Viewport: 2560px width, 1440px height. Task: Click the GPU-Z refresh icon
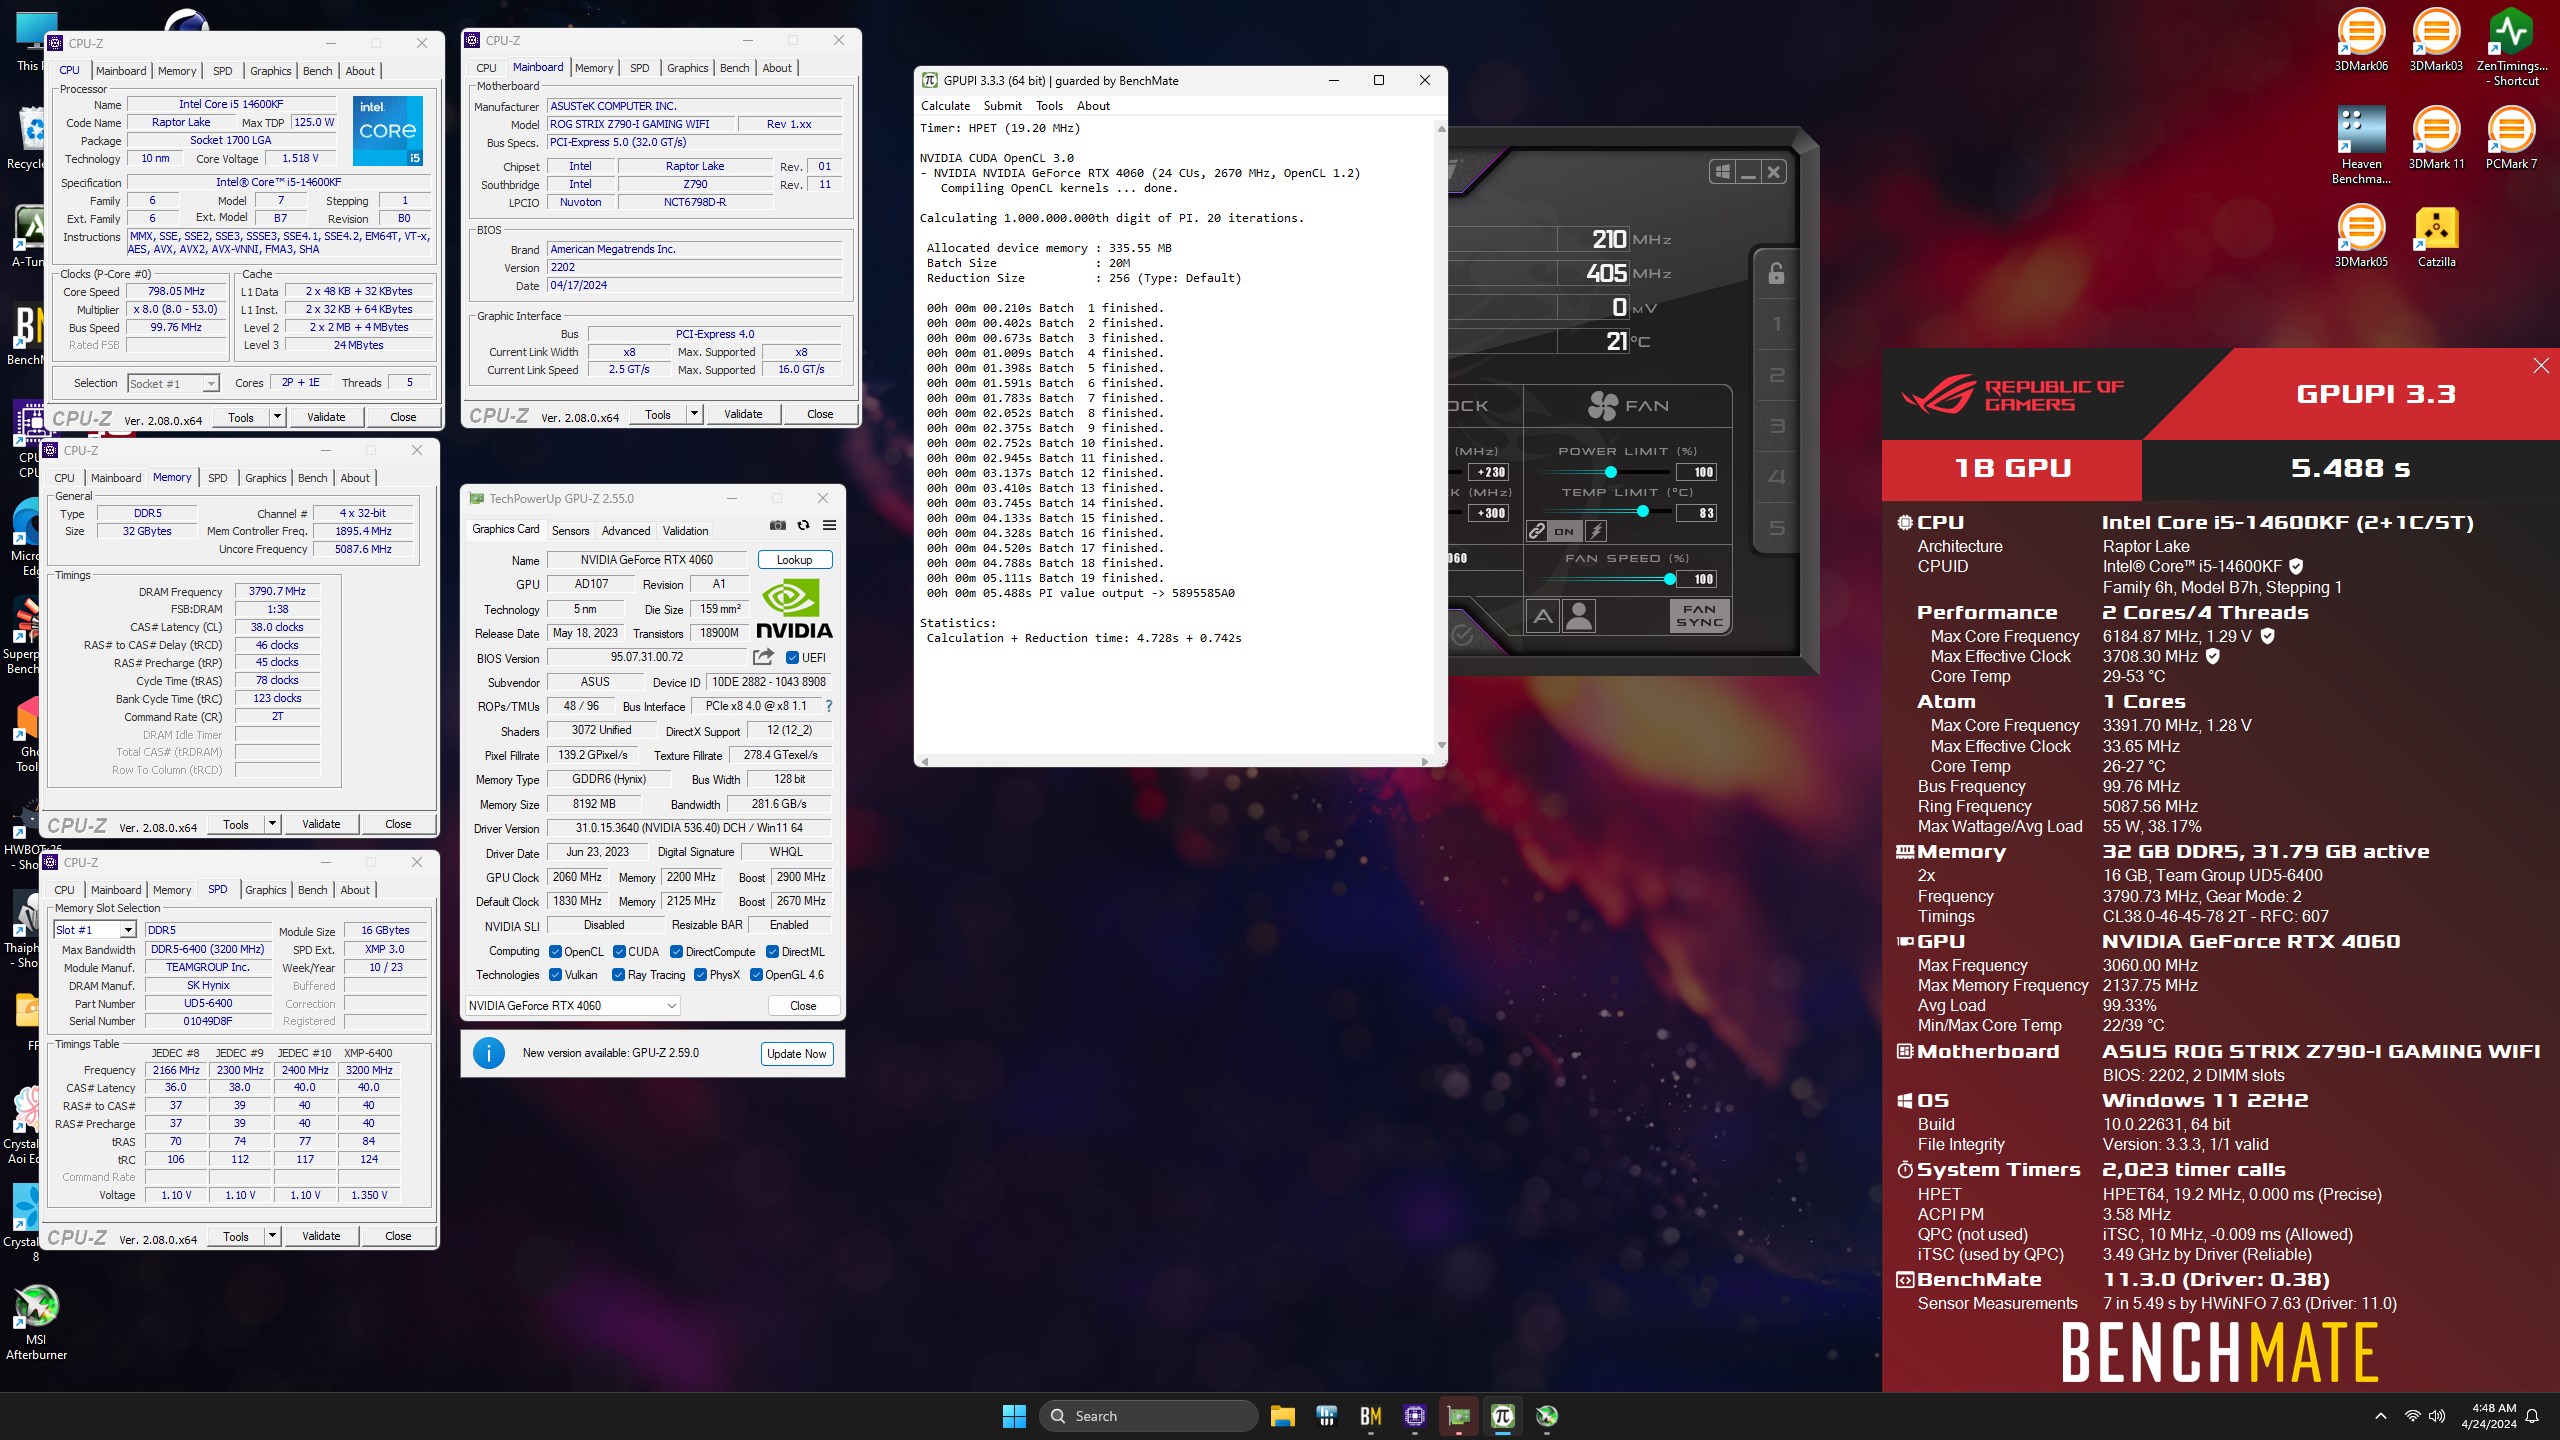pos(803,525)
